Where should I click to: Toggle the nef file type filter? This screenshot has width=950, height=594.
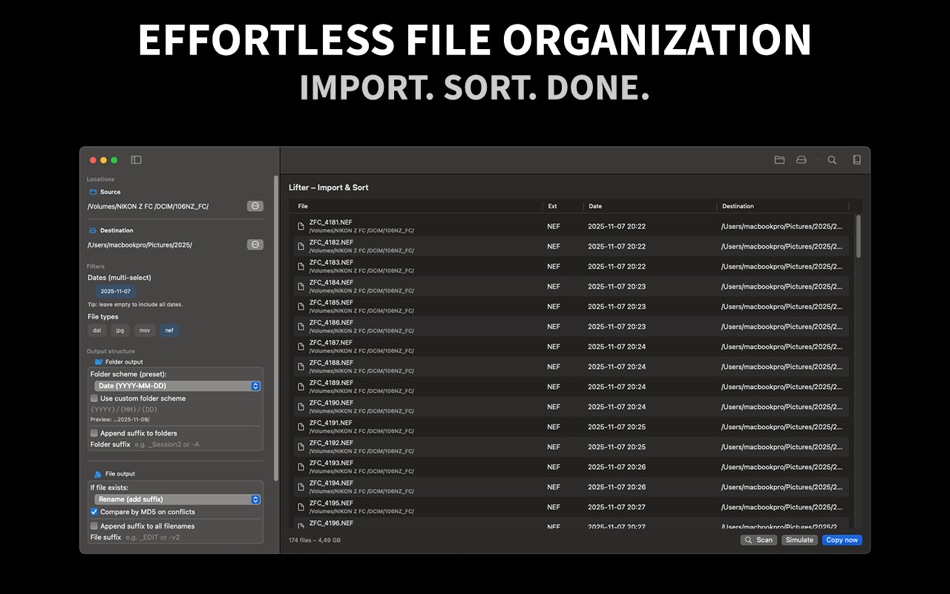tap(167, 330)
